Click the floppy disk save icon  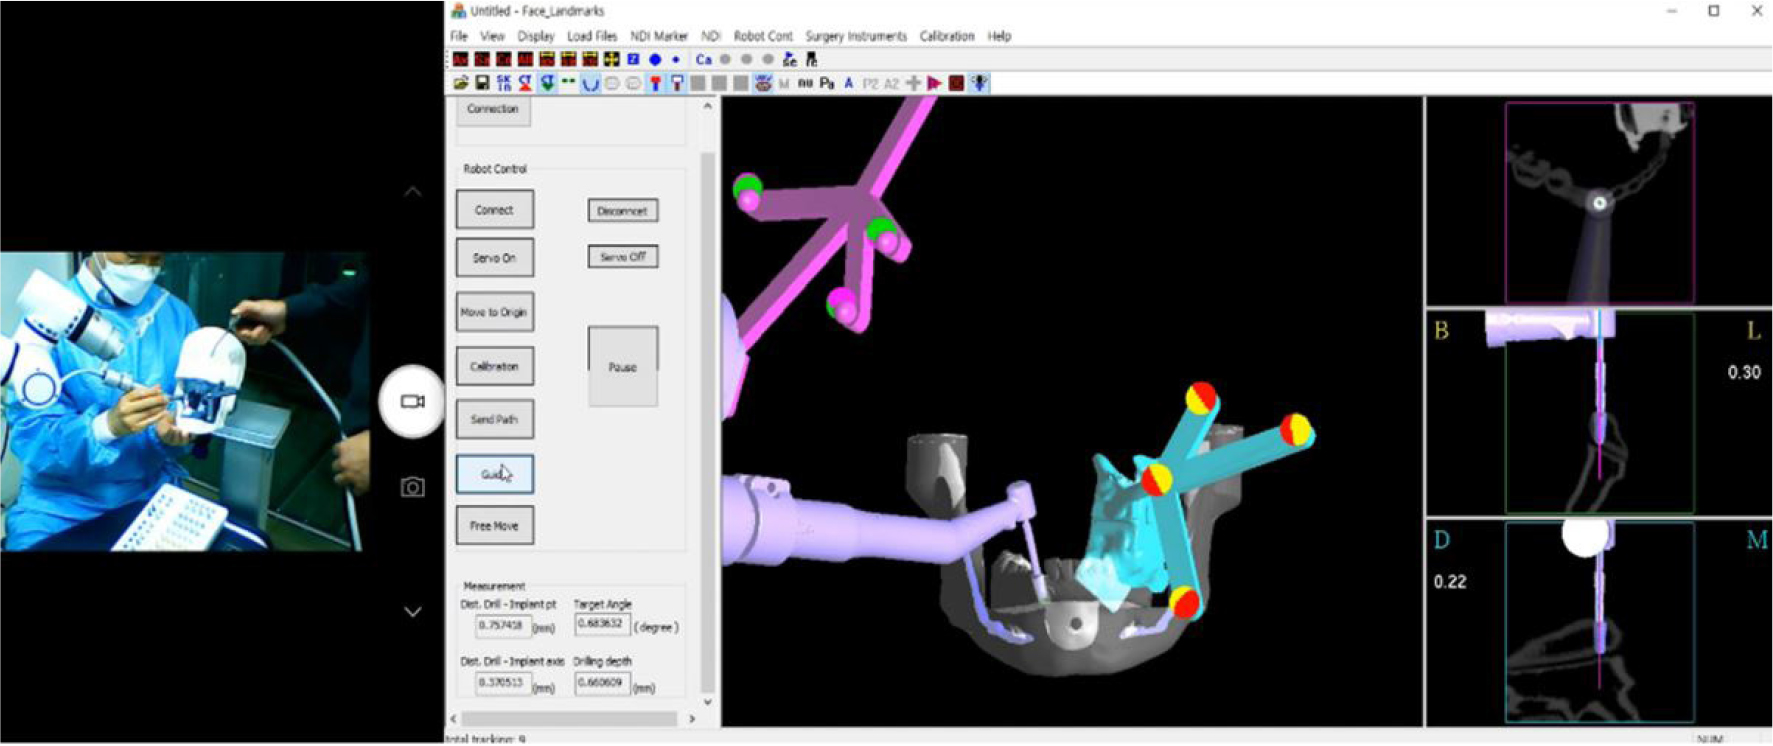[x=482, y=84]
